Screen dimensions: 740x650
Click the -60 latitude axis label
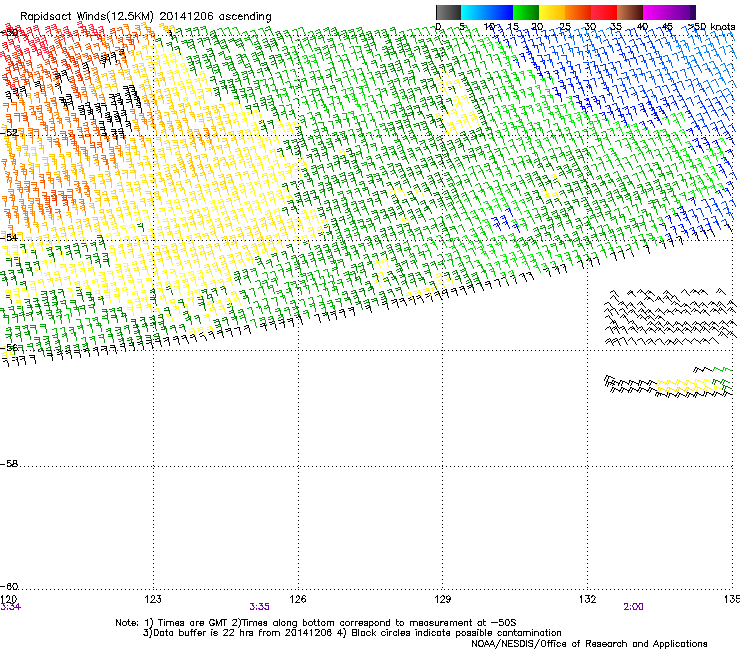(x=9, y=586)
